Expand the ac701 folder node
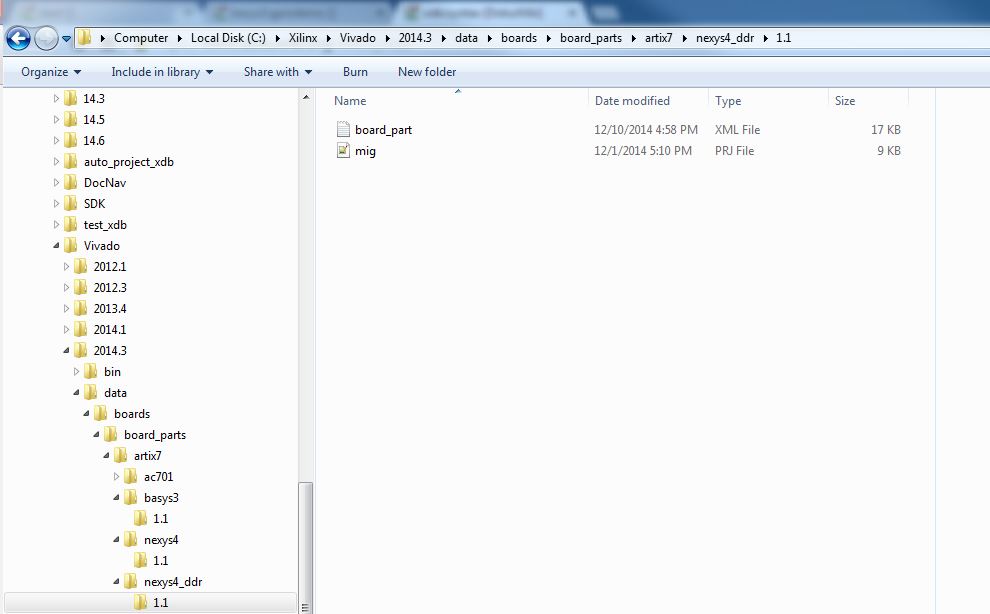Viewport: 990px width, 614px height. [x=116, y=476]
